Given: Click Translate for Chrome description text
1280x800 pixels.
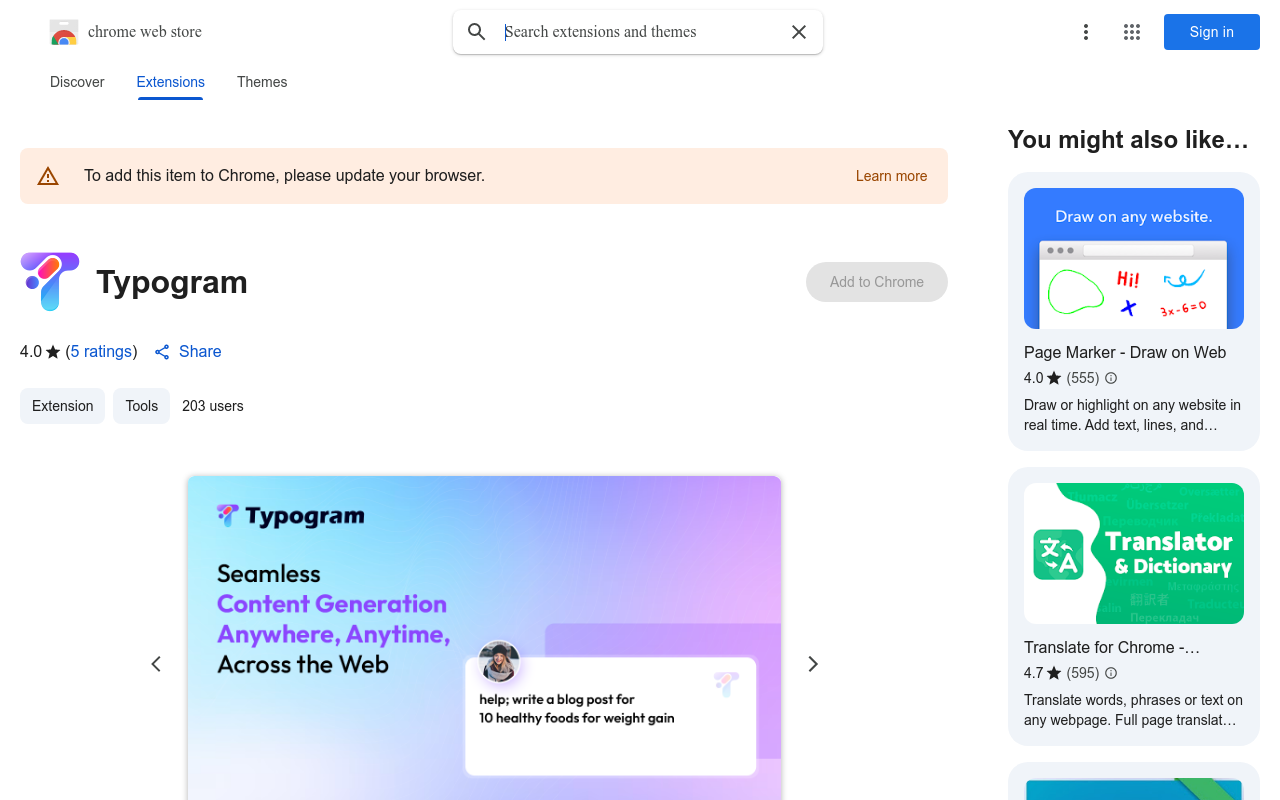Looking at the screenshot, I should 1133,710.
